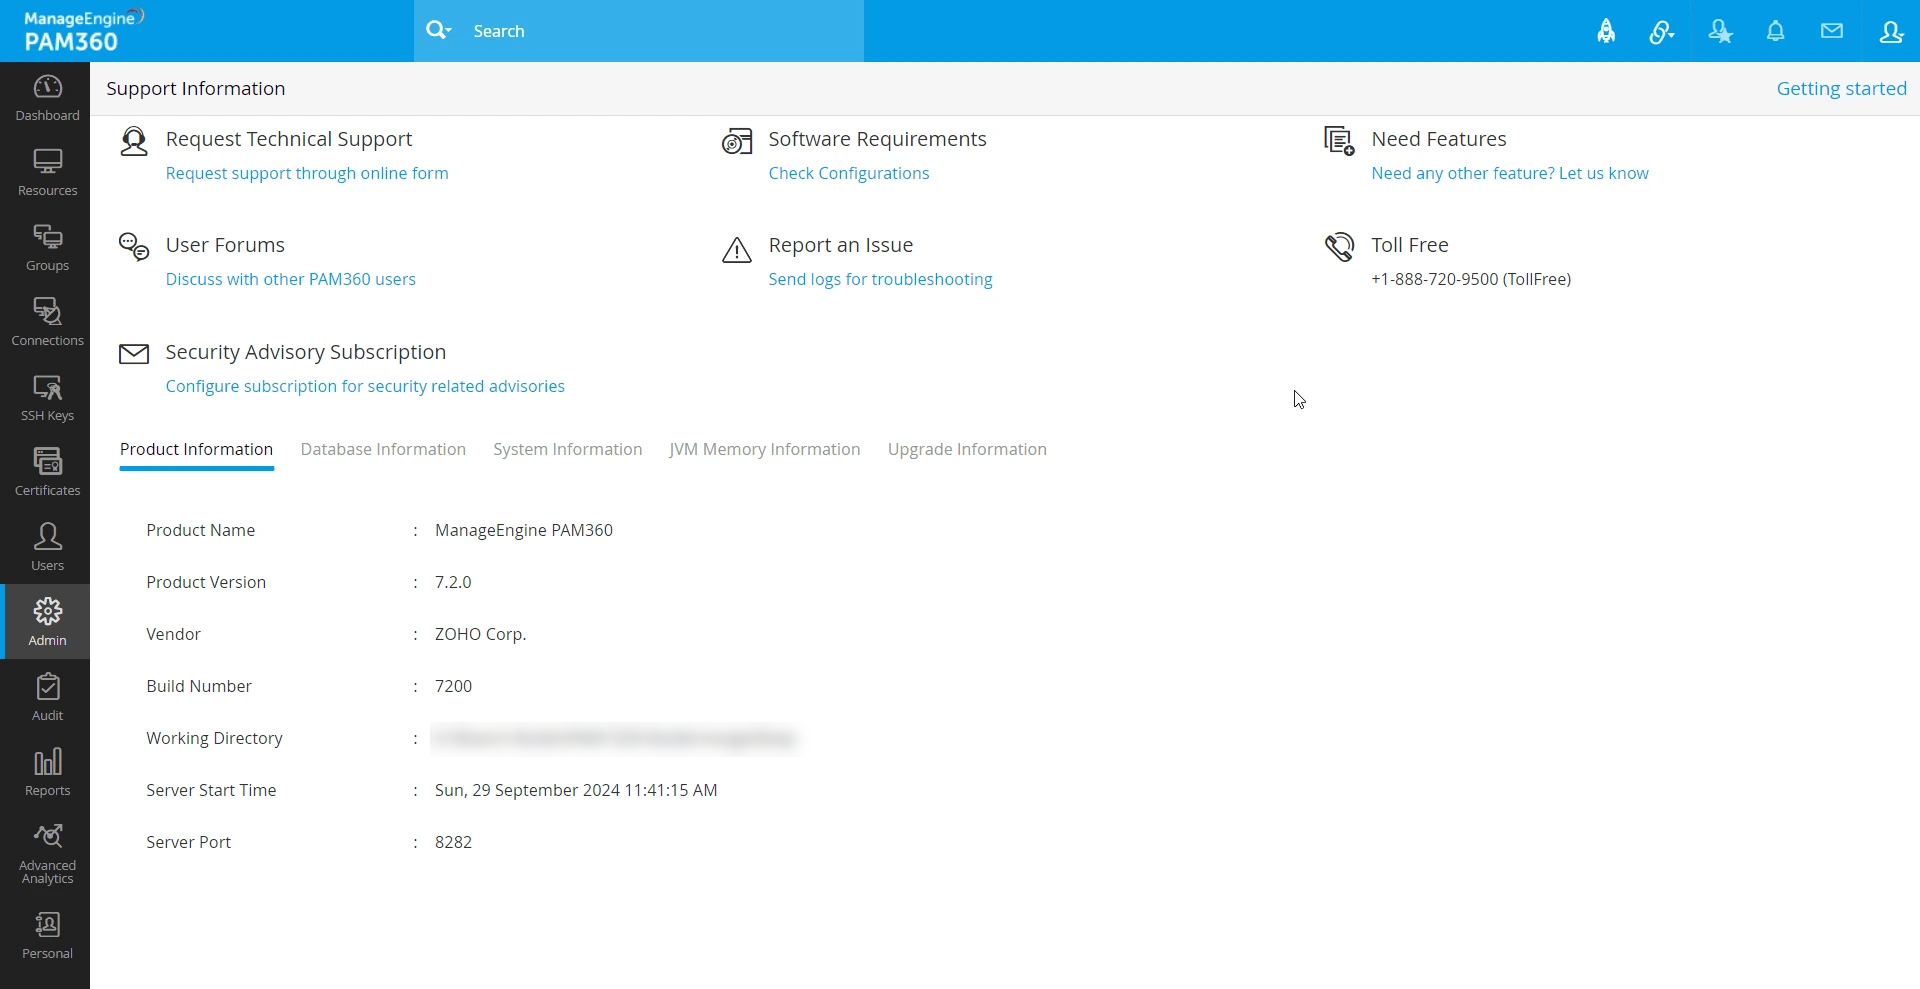
Task: Click the Software Requirements heading
Action: (877, 140)
